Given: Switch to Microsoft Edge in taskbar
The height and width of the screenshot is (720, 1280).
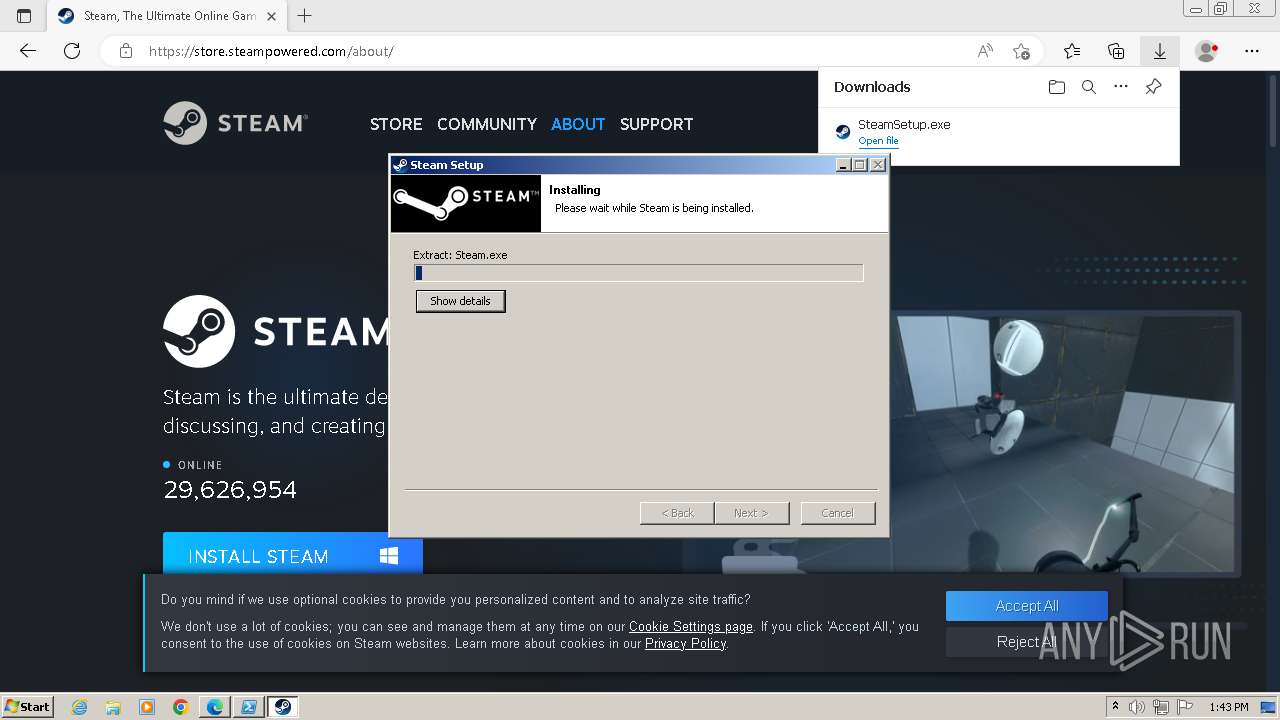Looking at the screenshot, I should point(215,707).
